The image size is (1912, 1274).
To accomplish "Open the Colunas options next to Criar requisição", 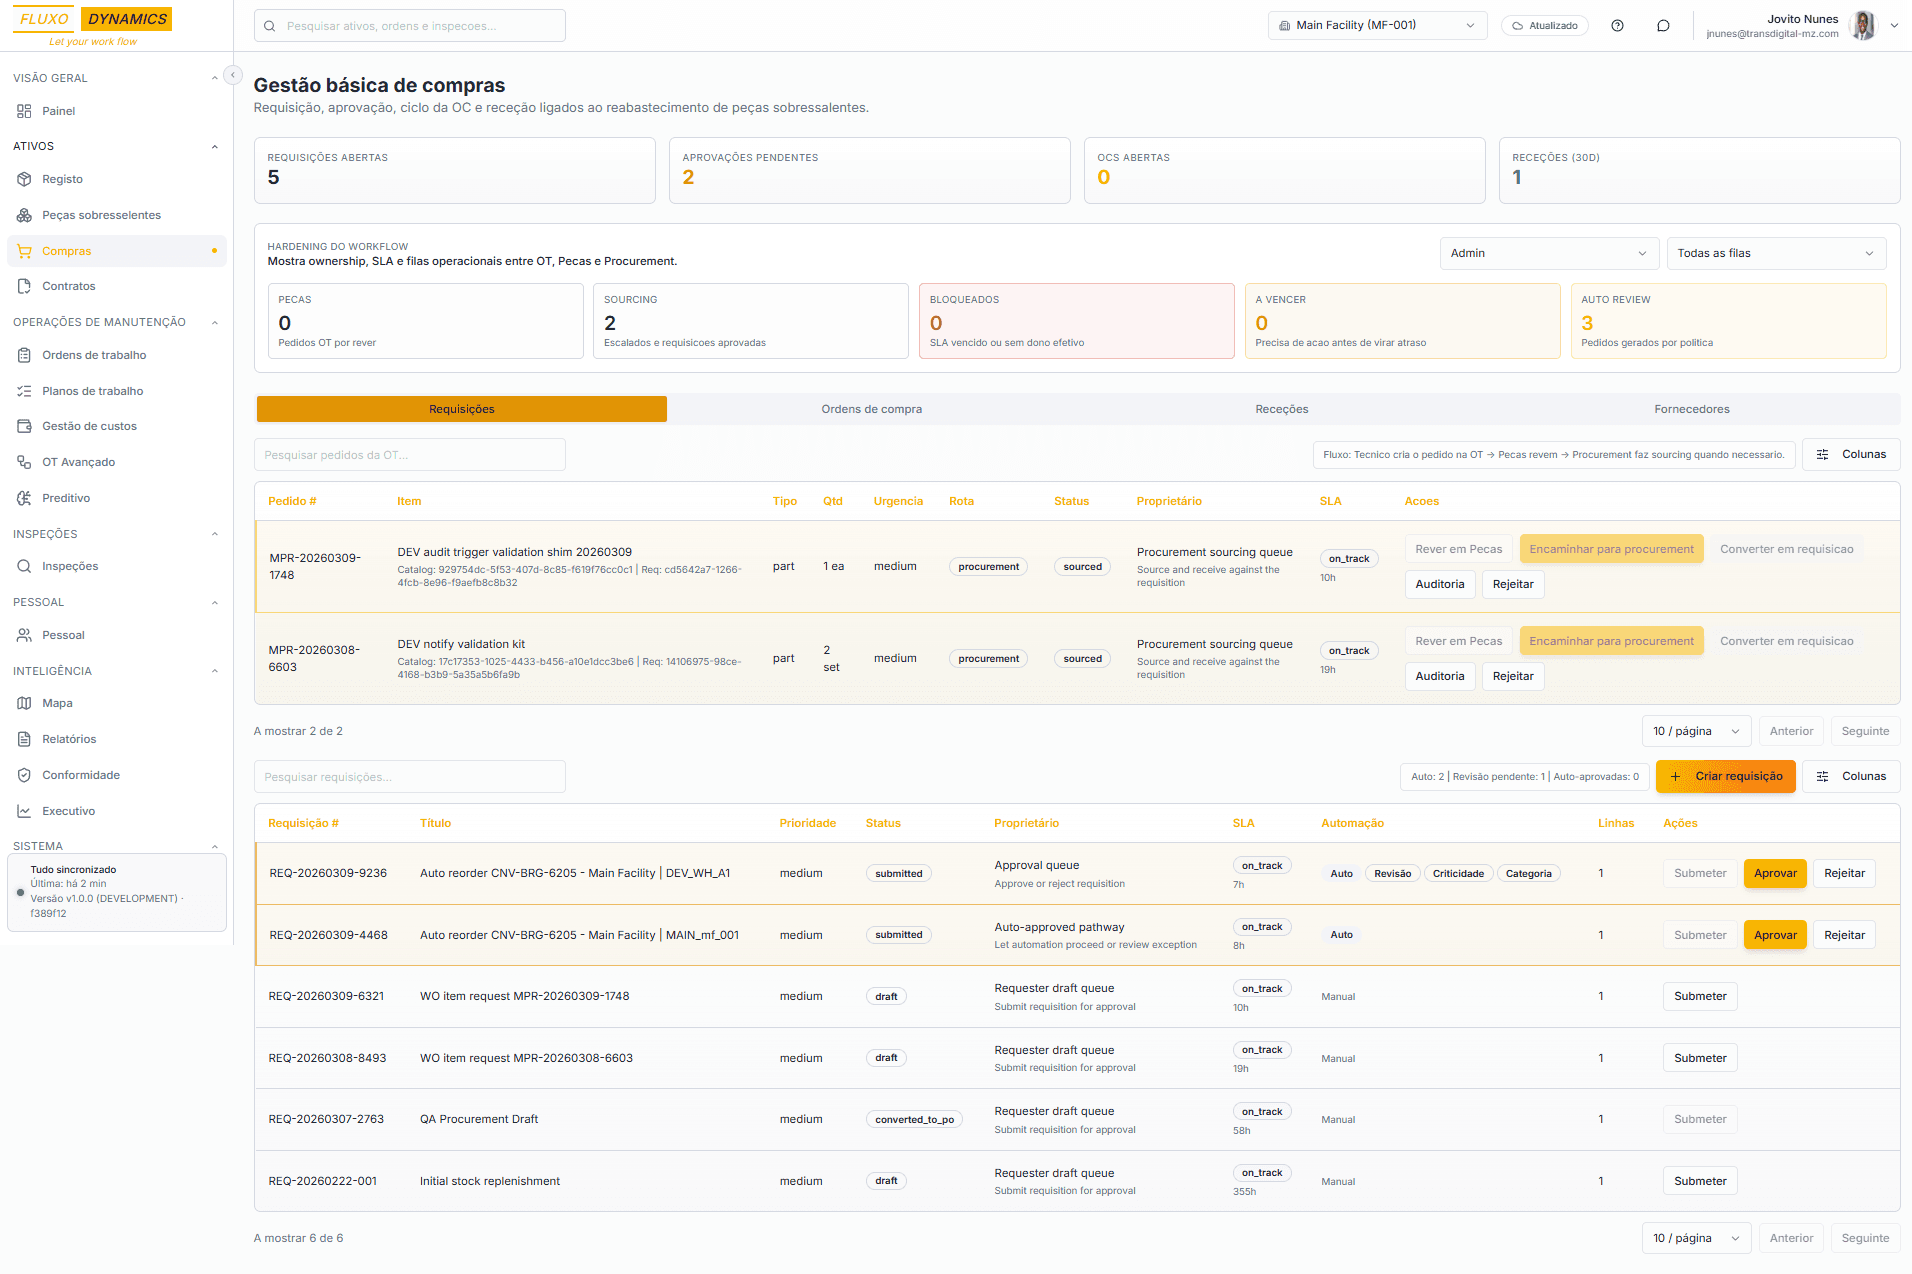I will click(1851, 776).
